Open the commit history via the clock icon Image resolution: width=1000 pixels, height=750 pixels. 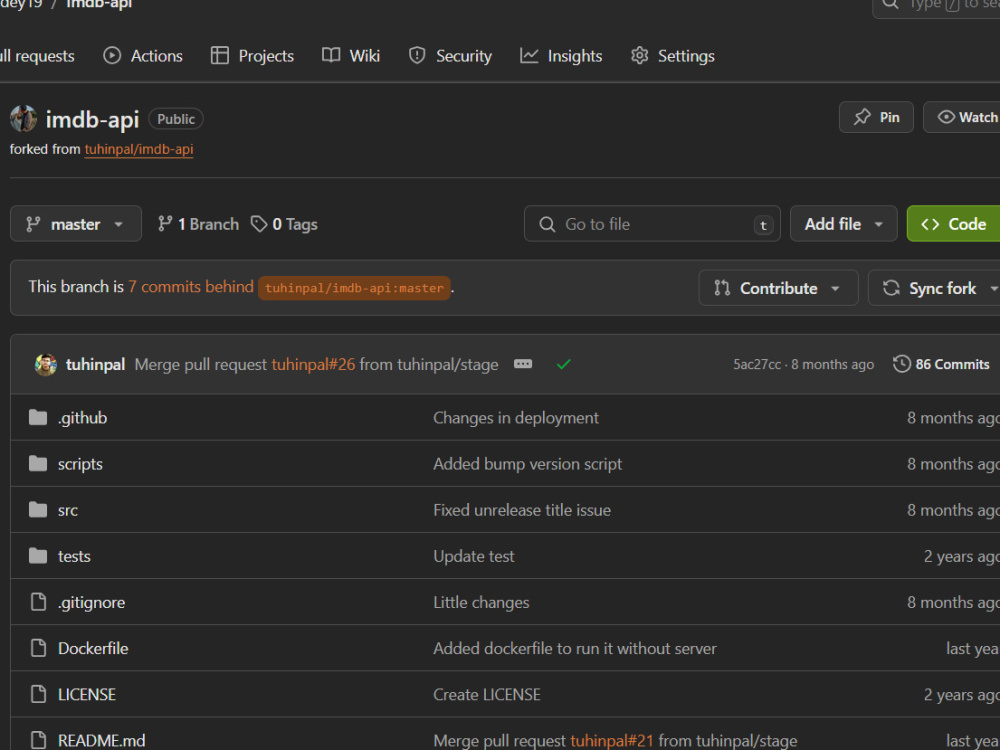click(901, 364)
